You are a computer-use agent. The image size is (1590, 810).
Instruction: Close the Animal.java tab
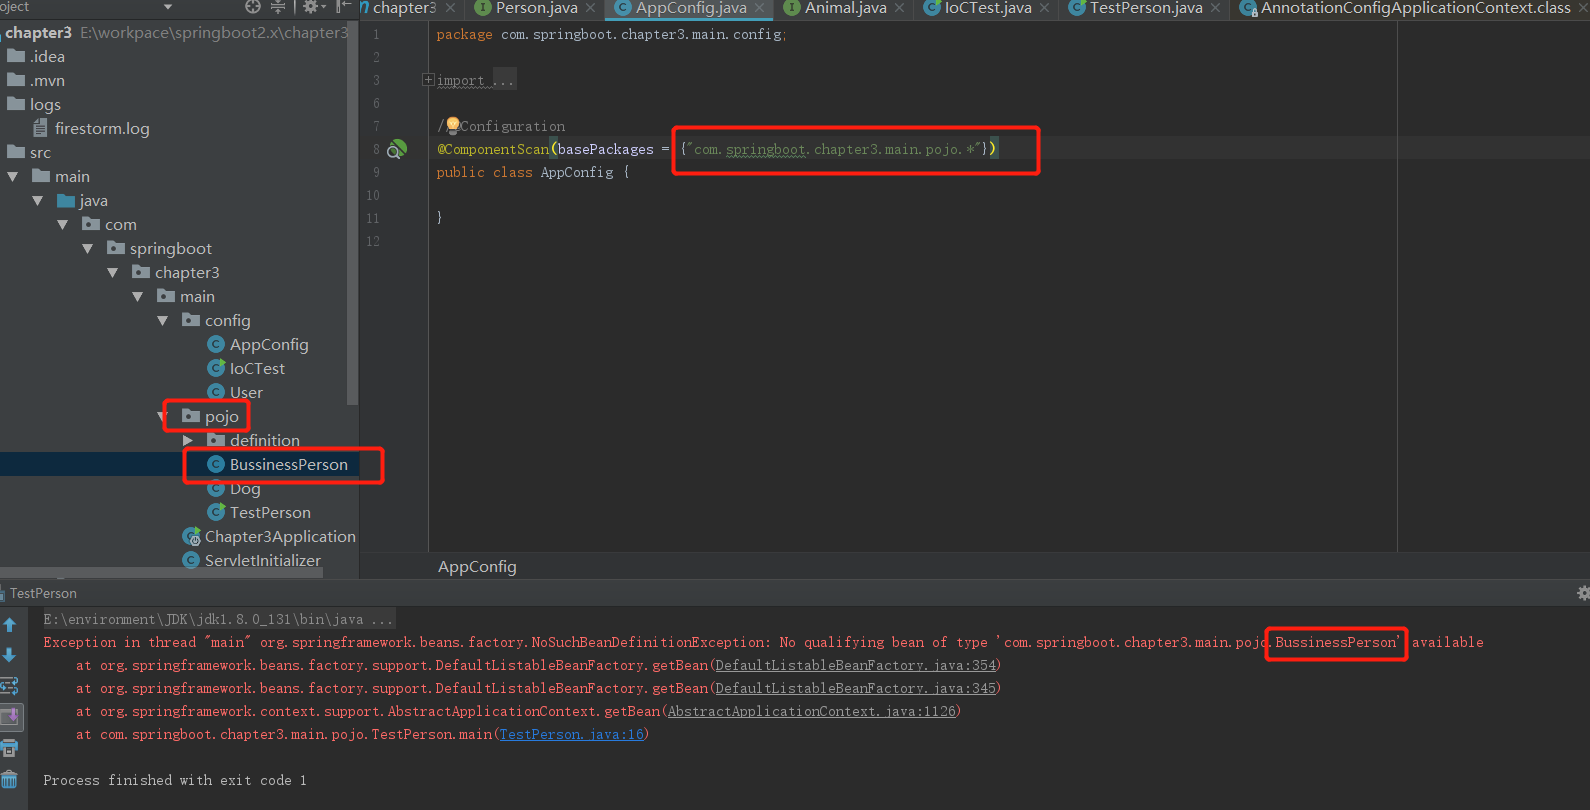900,8
